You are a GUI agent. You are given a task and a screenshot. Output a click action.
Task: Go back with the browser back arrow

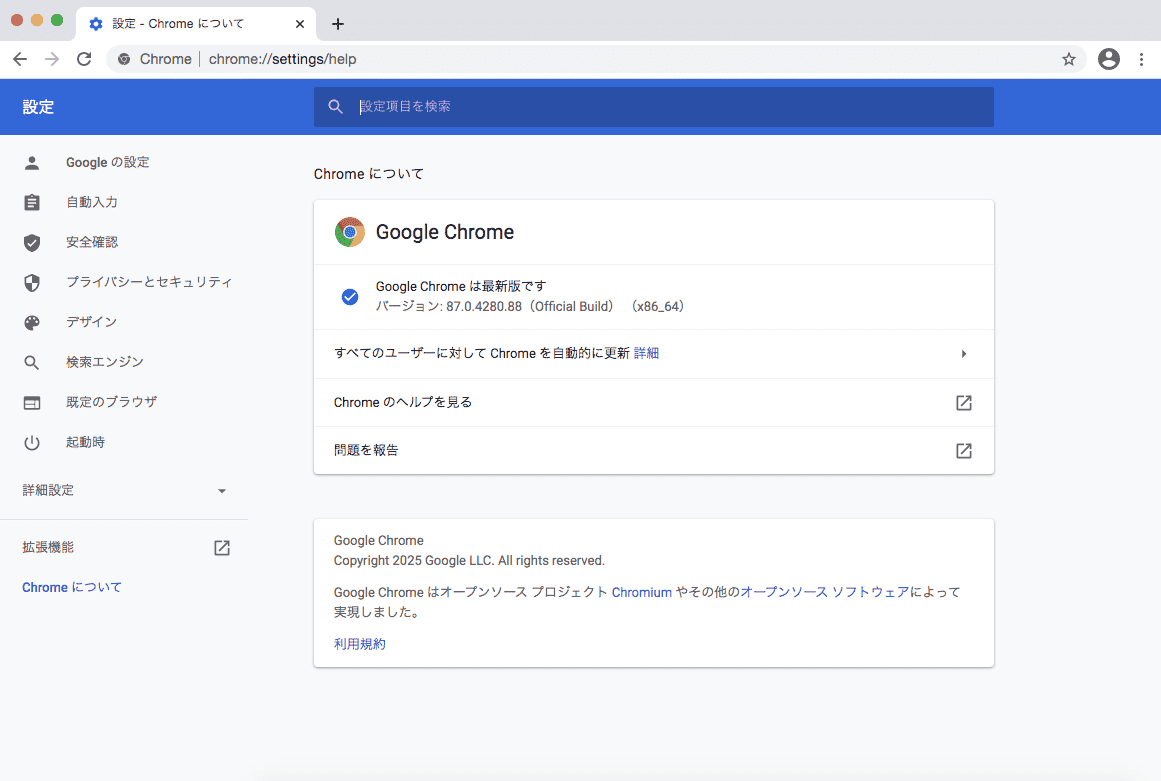[20, 59]
